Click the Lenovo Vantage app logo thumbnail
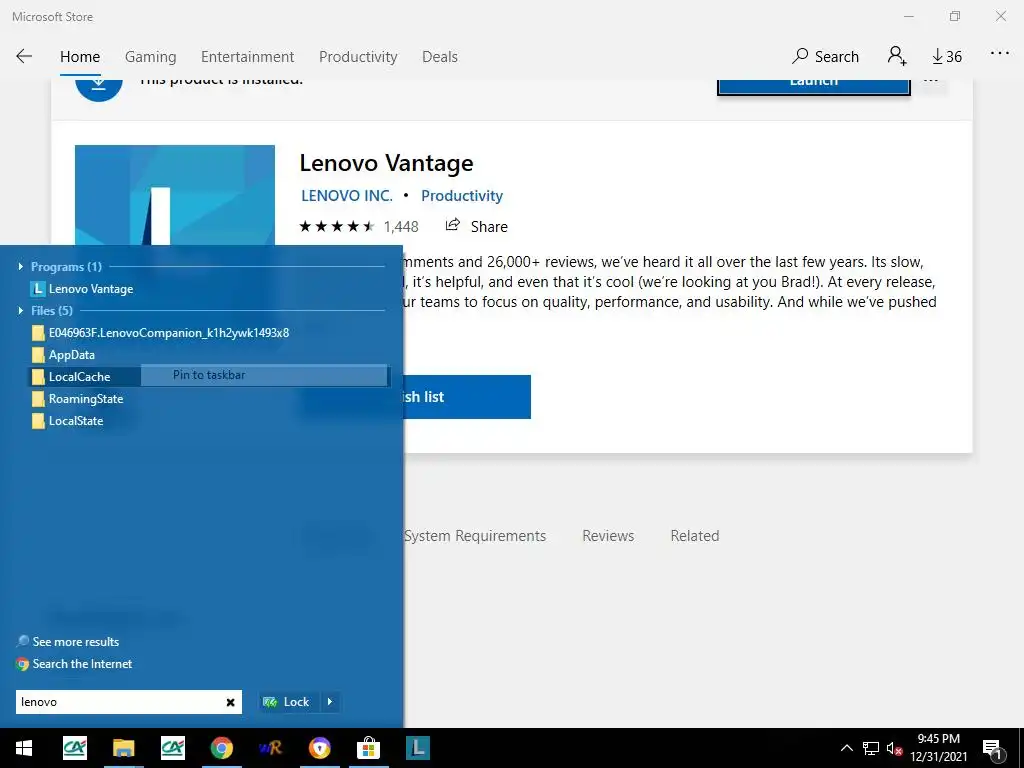1024x768 pixels. 174,195
